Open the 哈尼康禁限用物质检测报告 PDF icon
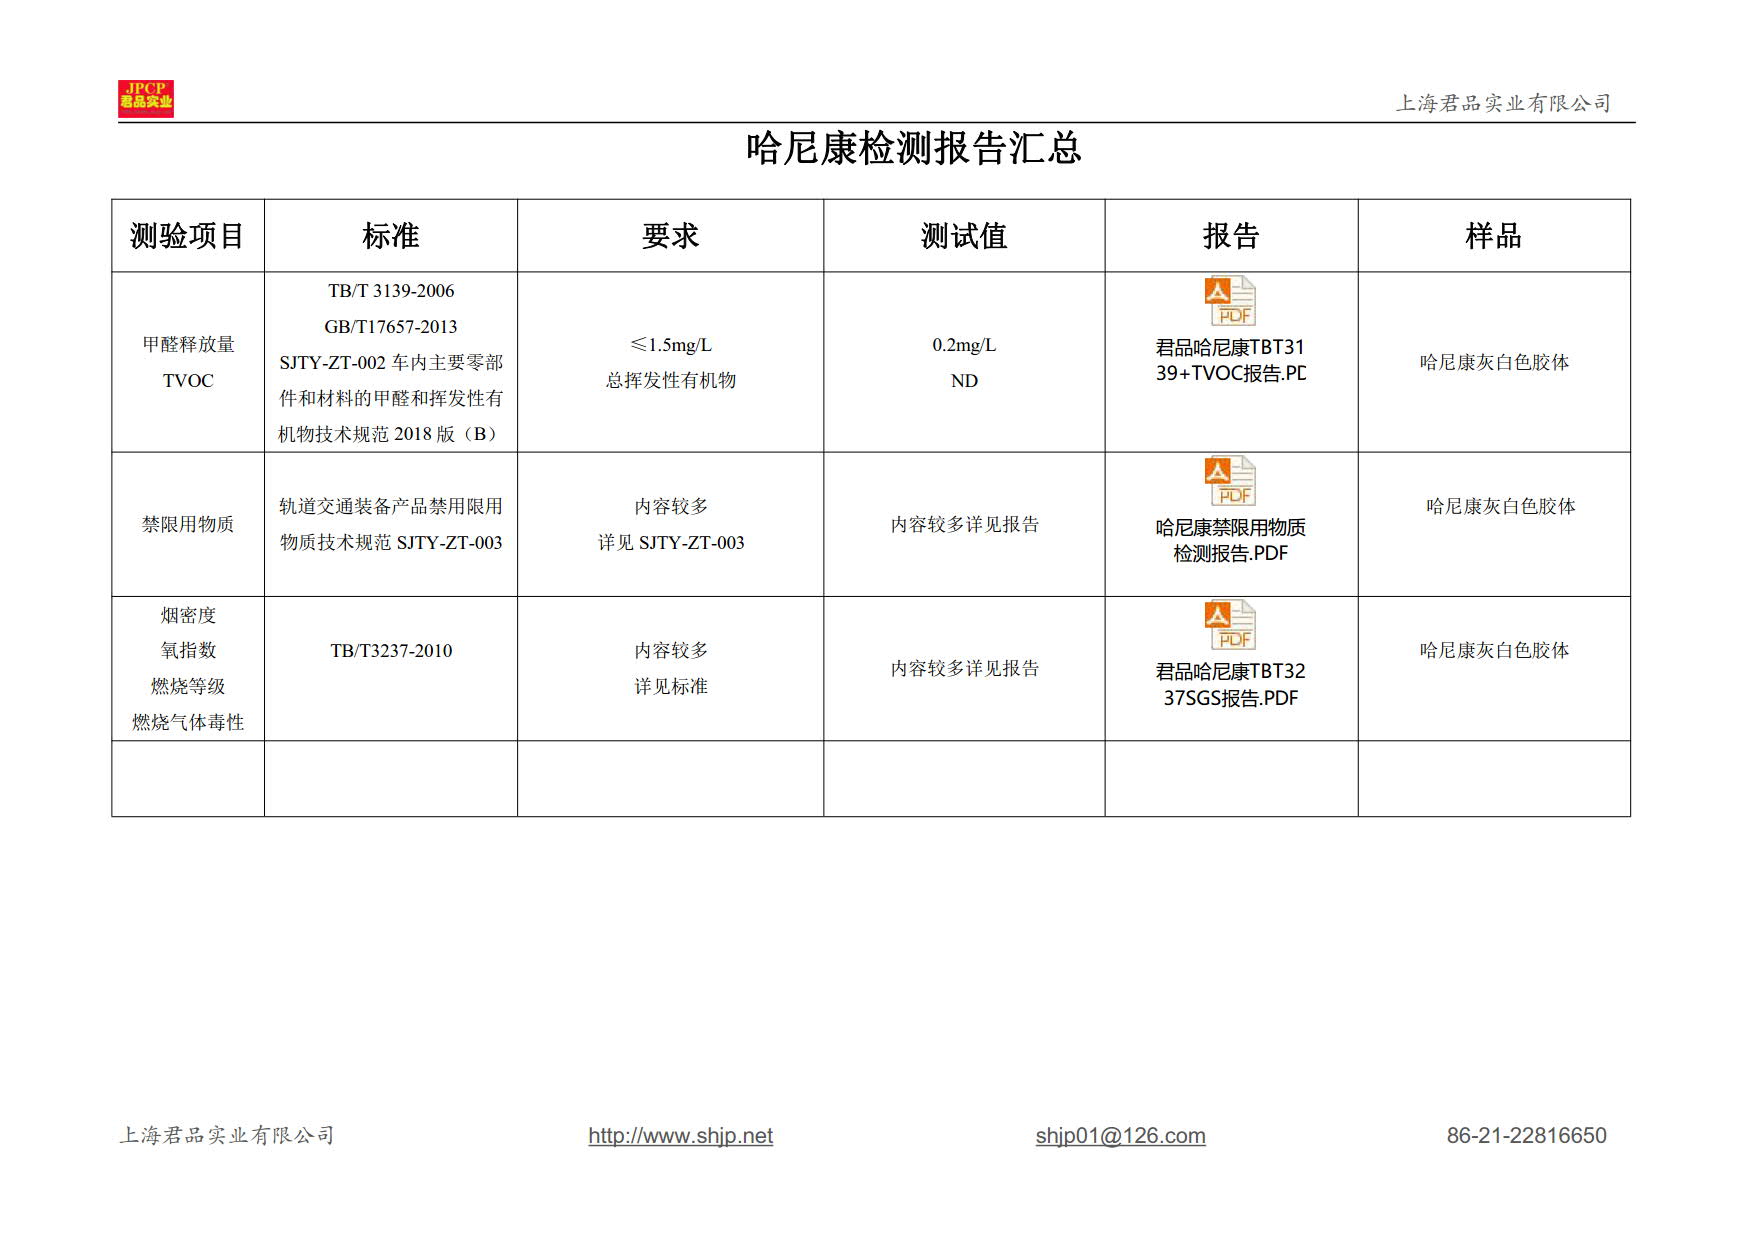 coord(1230,481)
